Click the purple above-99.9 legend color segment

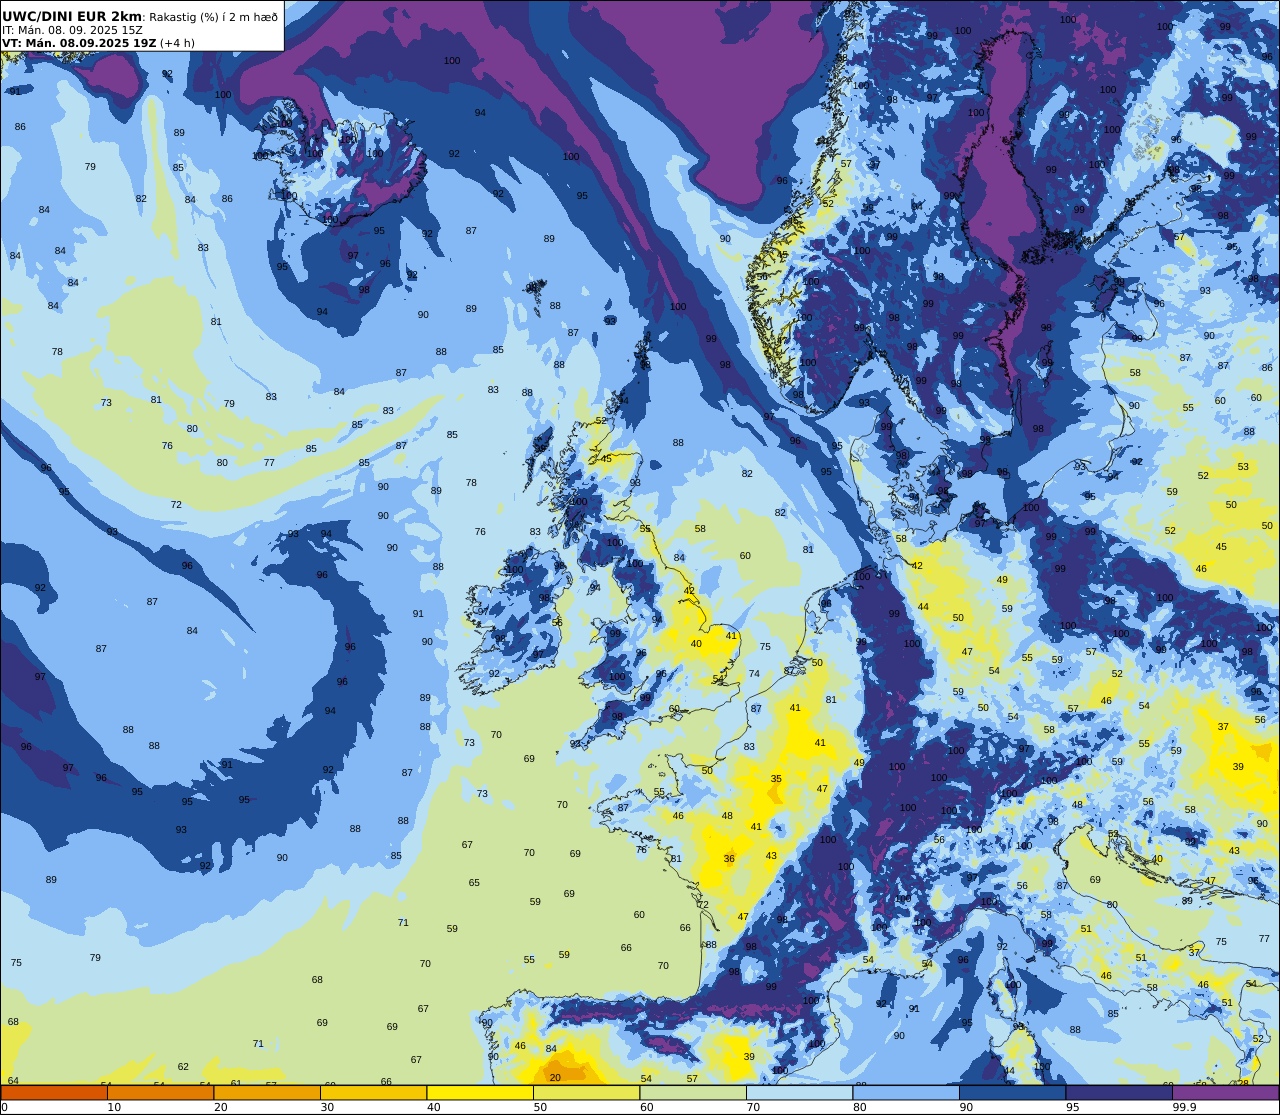[x=1226, y=1092]
